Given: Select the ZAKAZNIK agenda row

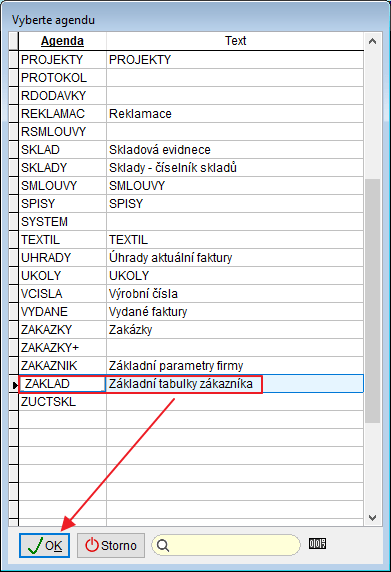Looking at the screenshot, I should 191,366.
